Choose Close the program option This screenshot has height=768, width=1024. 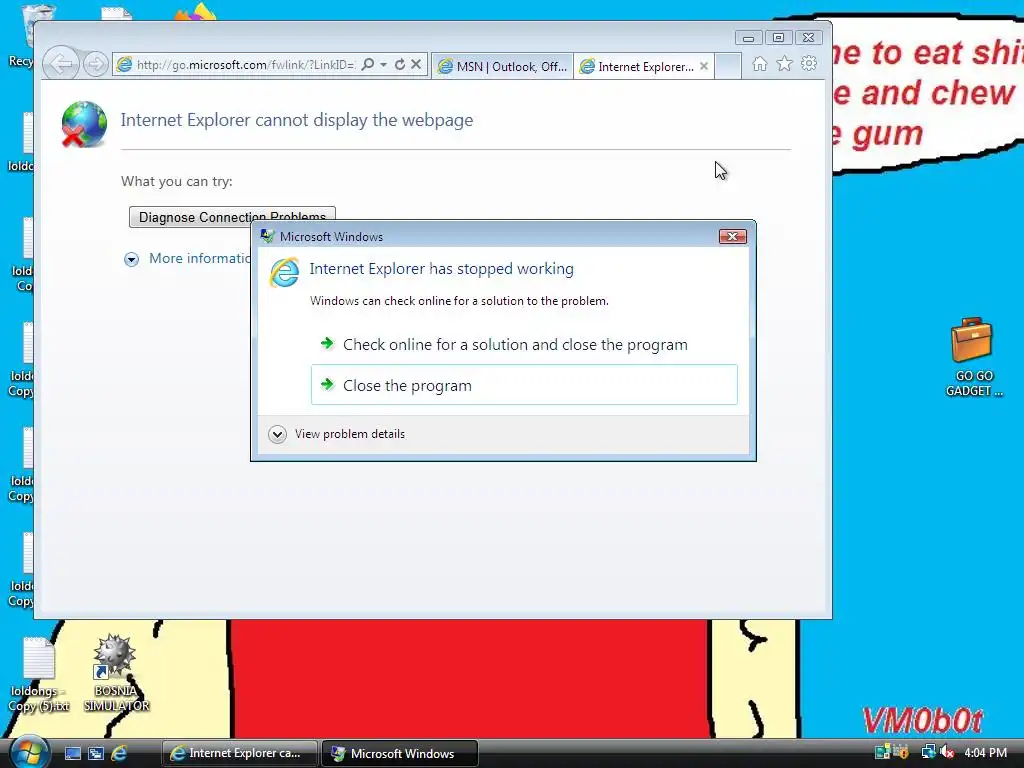pyautogui.click(x=524, y=385)
